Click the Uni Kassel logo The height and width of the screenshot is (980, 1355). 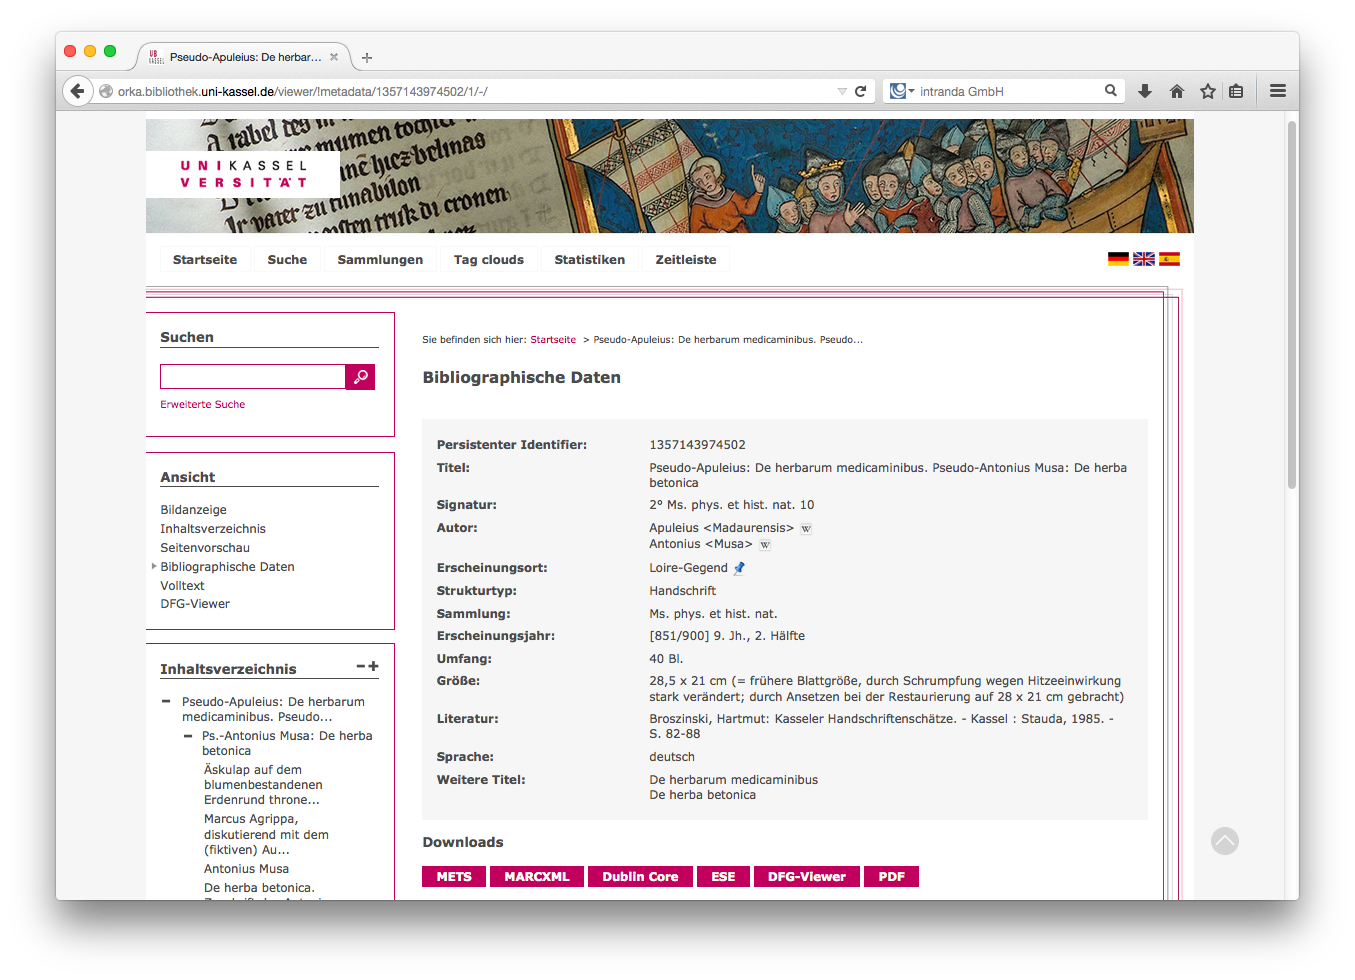[x=243, y=174]
